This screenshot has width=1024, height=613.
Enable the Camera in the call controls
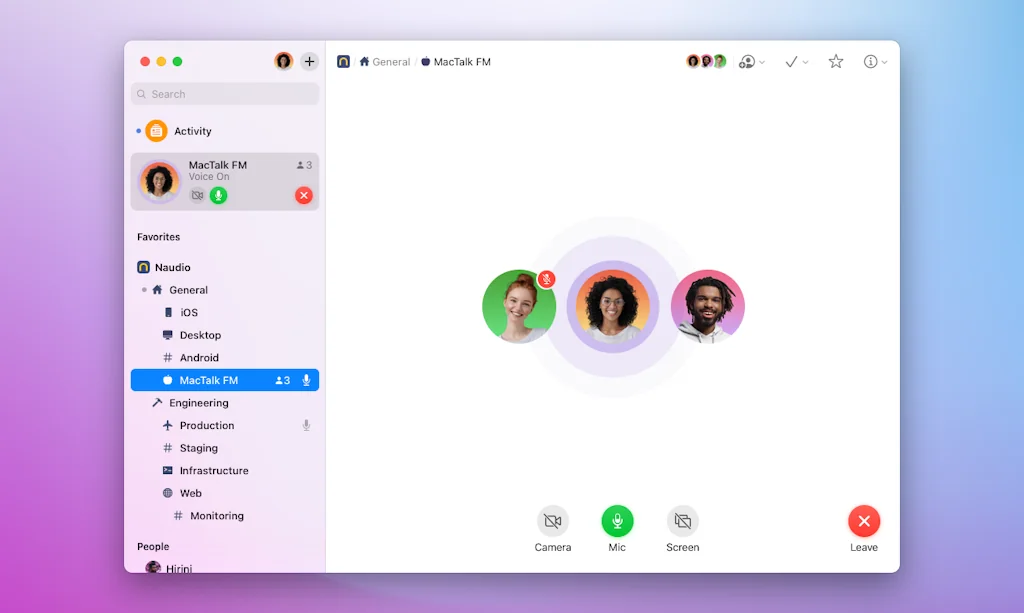pos(552,520)
